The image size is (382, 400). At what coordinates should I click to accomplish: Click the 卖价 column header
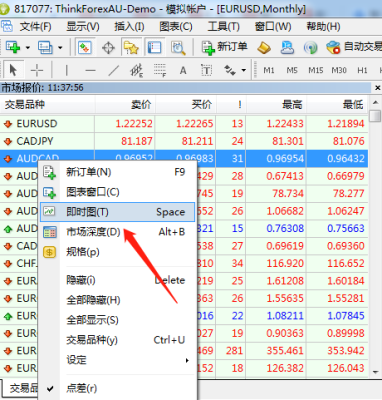click(x=125, y=105)
